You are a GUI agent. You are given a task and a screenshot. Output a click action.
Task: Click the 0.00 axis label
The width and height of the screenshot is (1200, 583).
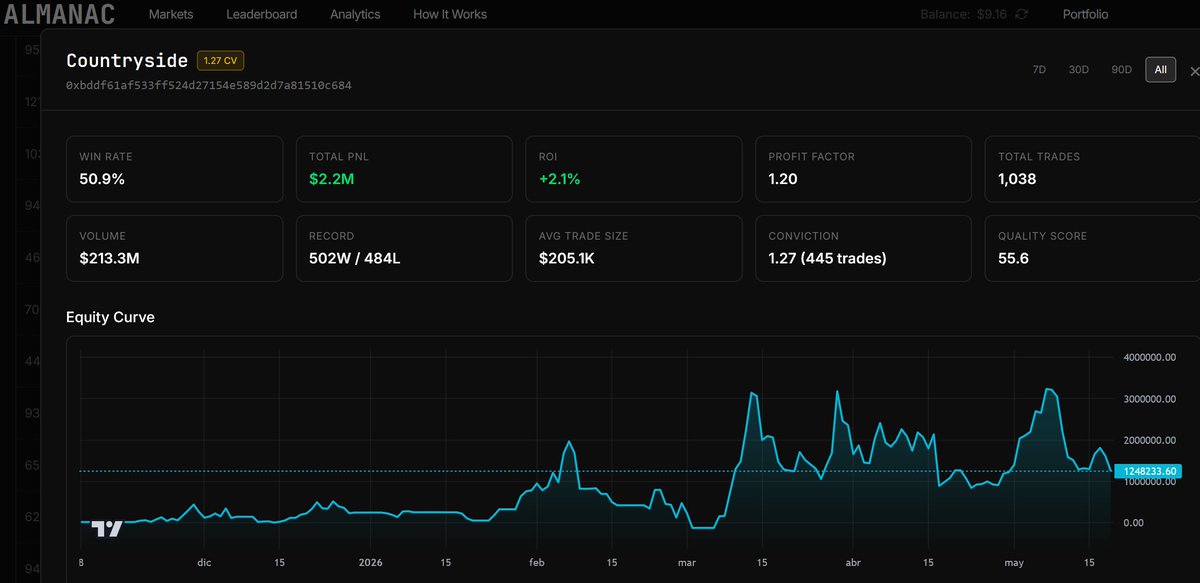(1133, 523)
